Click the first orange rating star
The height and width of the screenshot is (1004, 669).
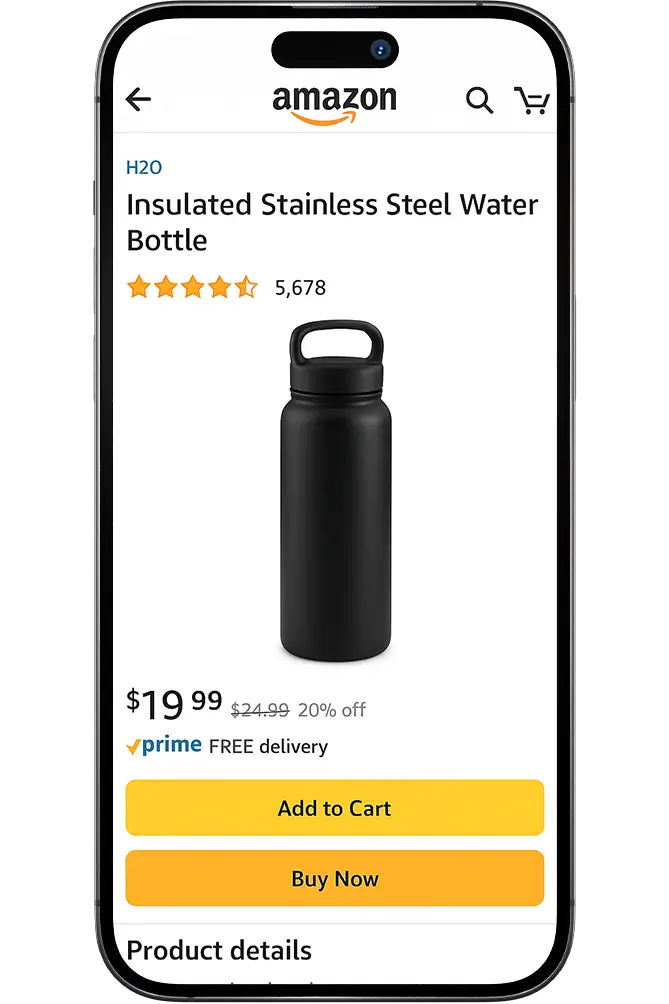[138, 287]
